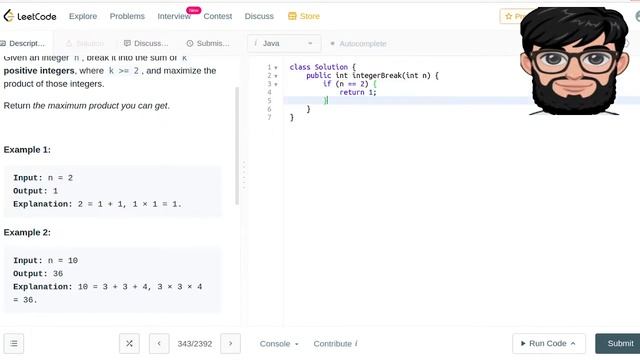This screenshot has height=360, width=640.
Task: Click the 343/2392 problem counter
Action: [195, 344]
